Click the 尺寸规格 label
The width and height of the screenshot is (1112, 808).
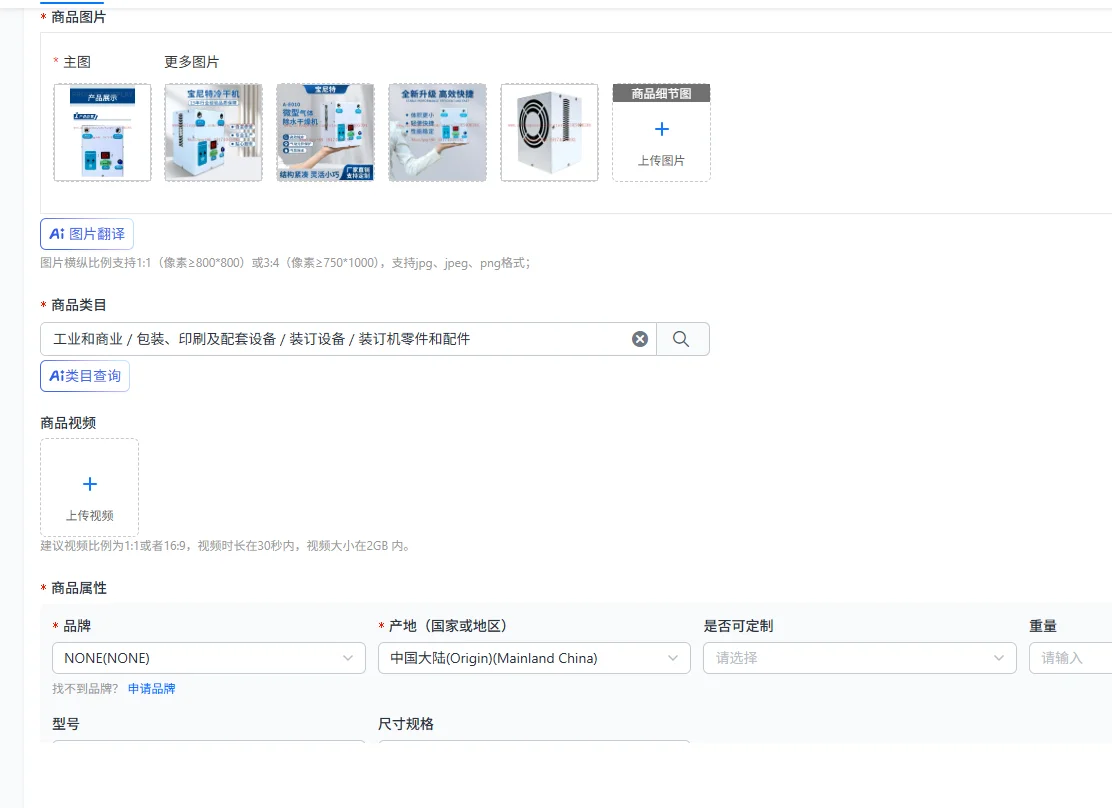pos(406,724)
